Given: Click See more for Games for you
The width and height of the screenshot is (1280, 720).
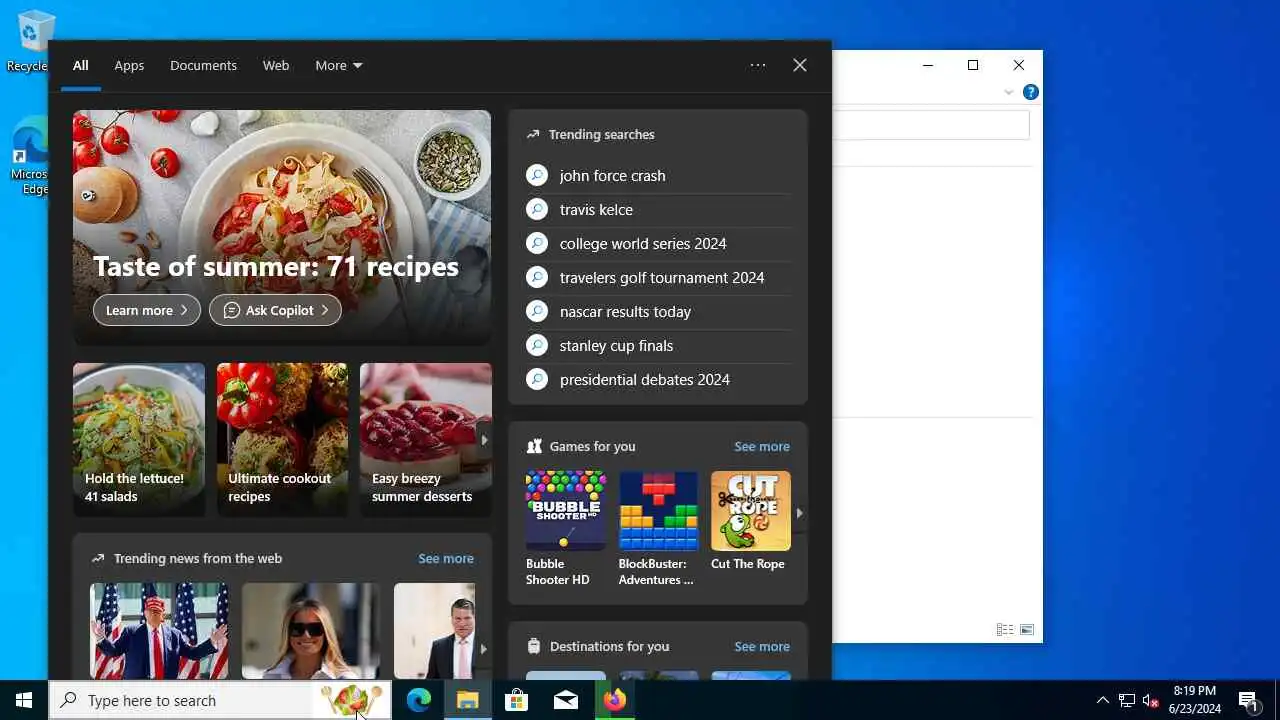Looking at the screenshot, I should tap(762, 446).
